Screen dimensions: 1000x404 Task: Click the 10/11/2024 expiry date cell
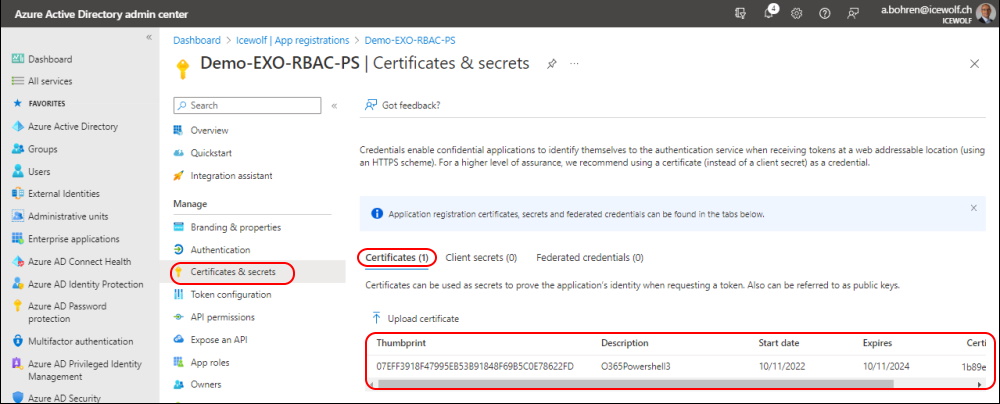[x=886, y=366]
